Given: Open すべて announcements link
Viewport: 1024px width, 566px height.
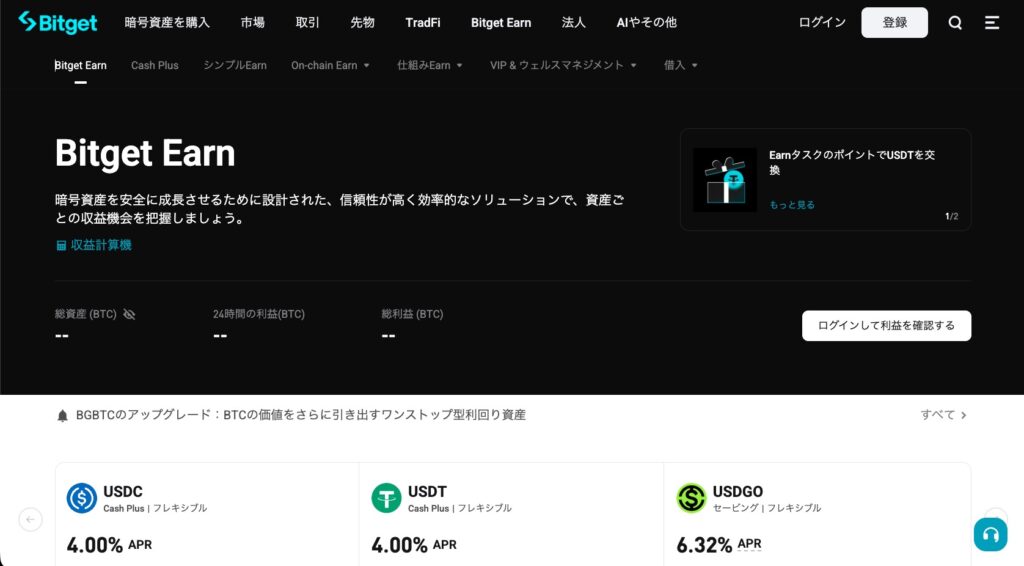Looking at the screenshot, I should tap(944, 415).
